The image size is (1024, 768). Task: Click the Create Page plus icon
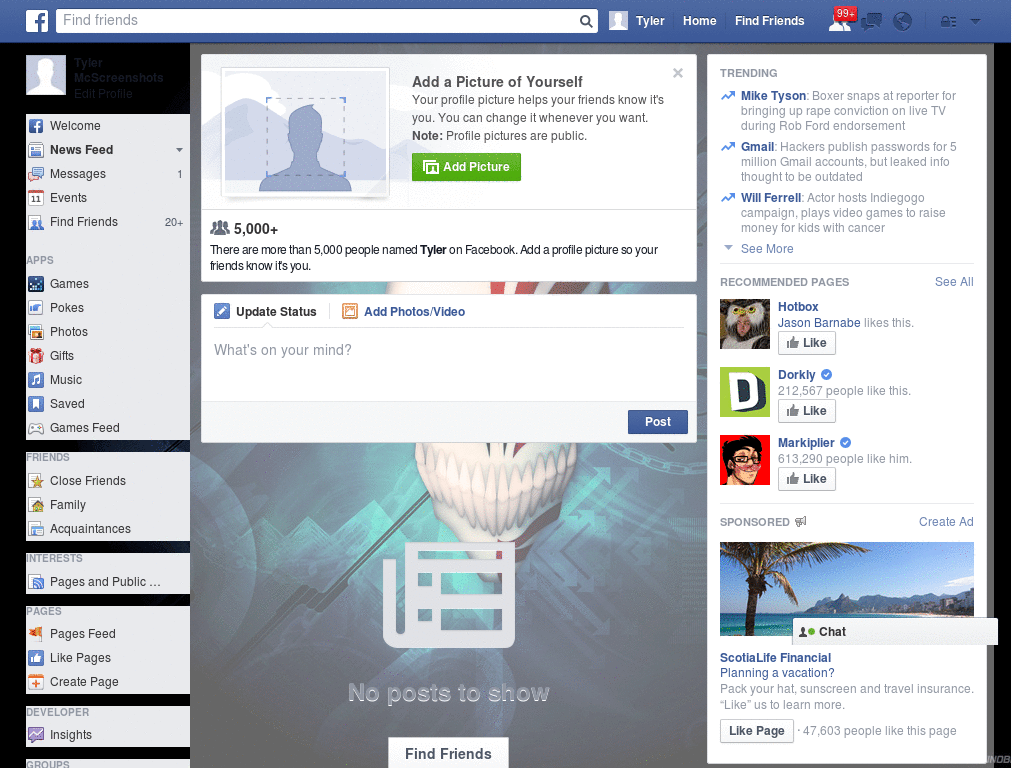coord(36,682)
